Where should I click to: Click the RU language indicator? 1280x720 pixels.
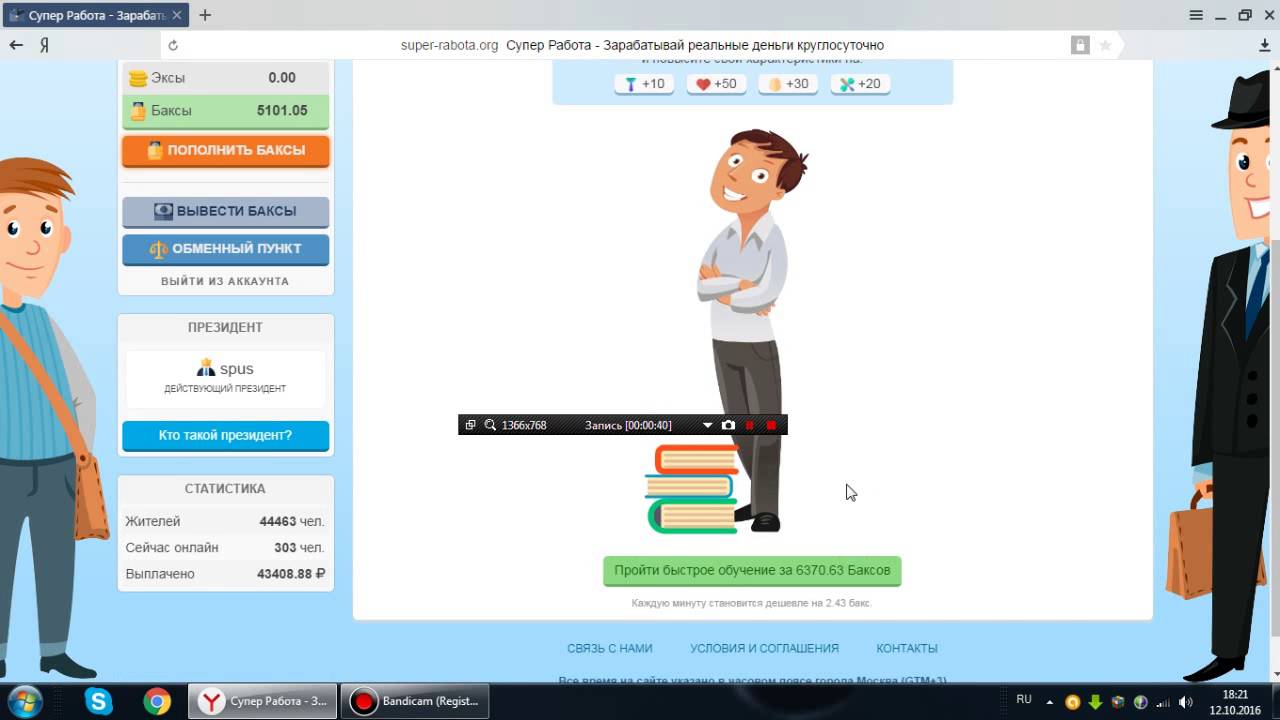point(1024,699)
